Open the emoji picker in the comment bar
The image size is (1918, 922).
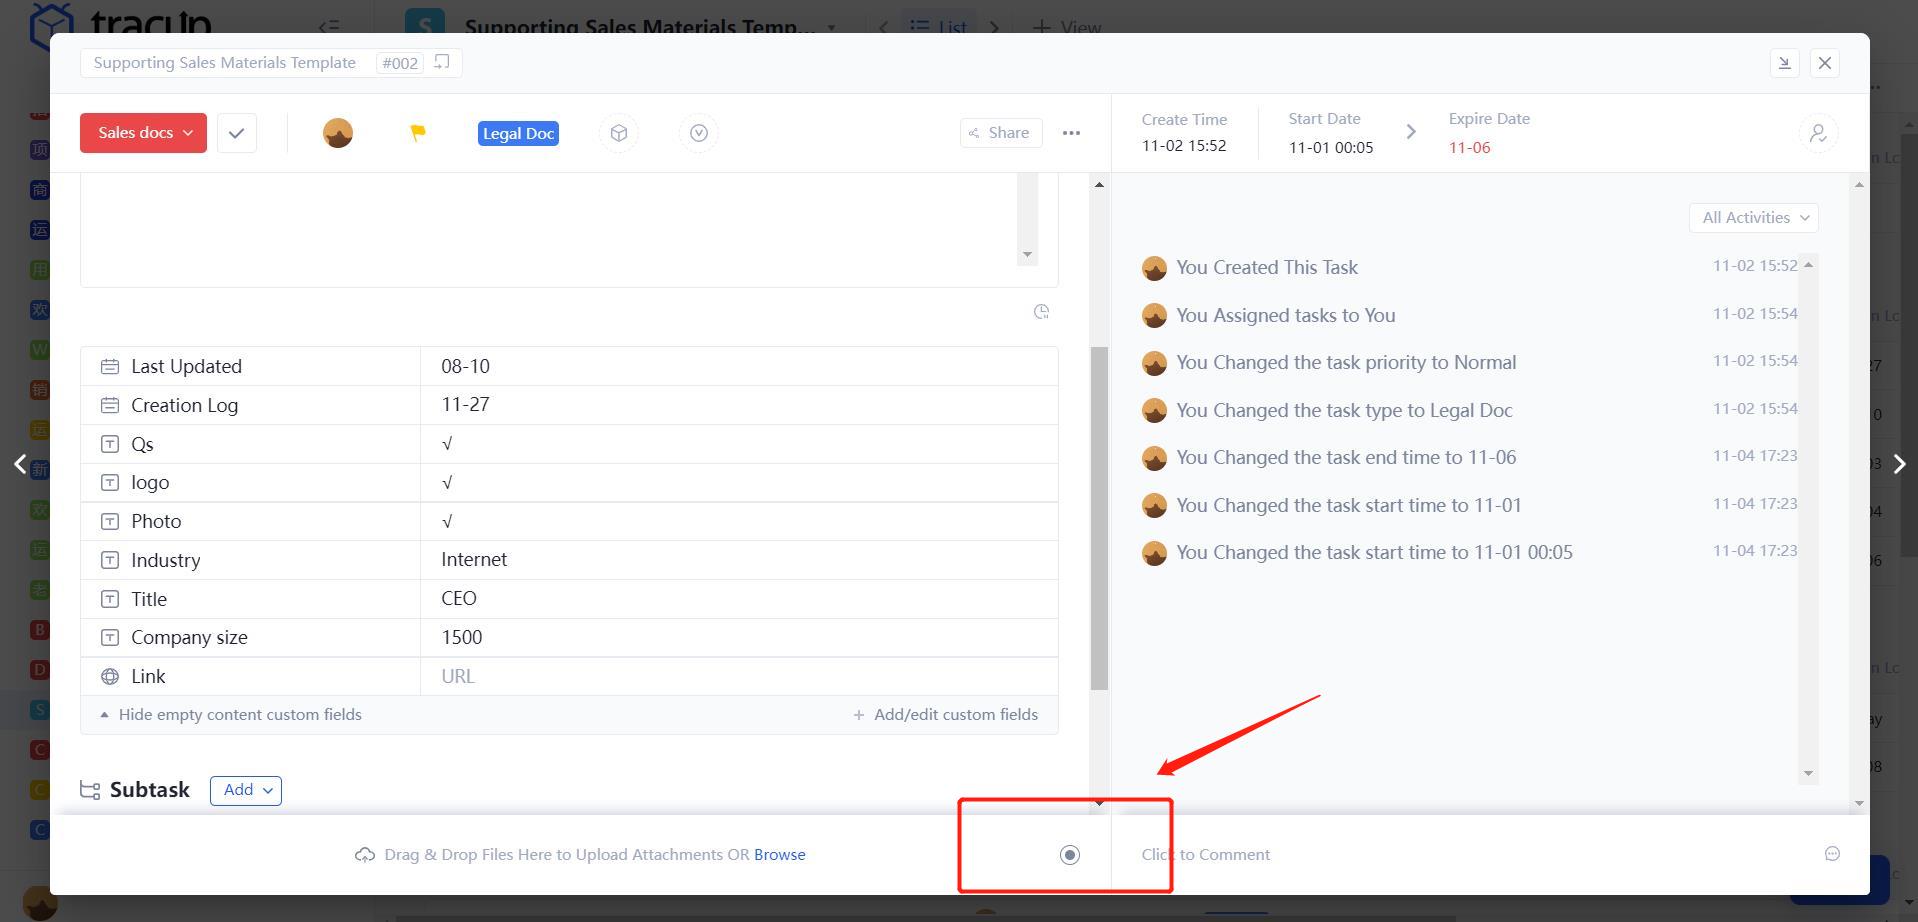1832,854
